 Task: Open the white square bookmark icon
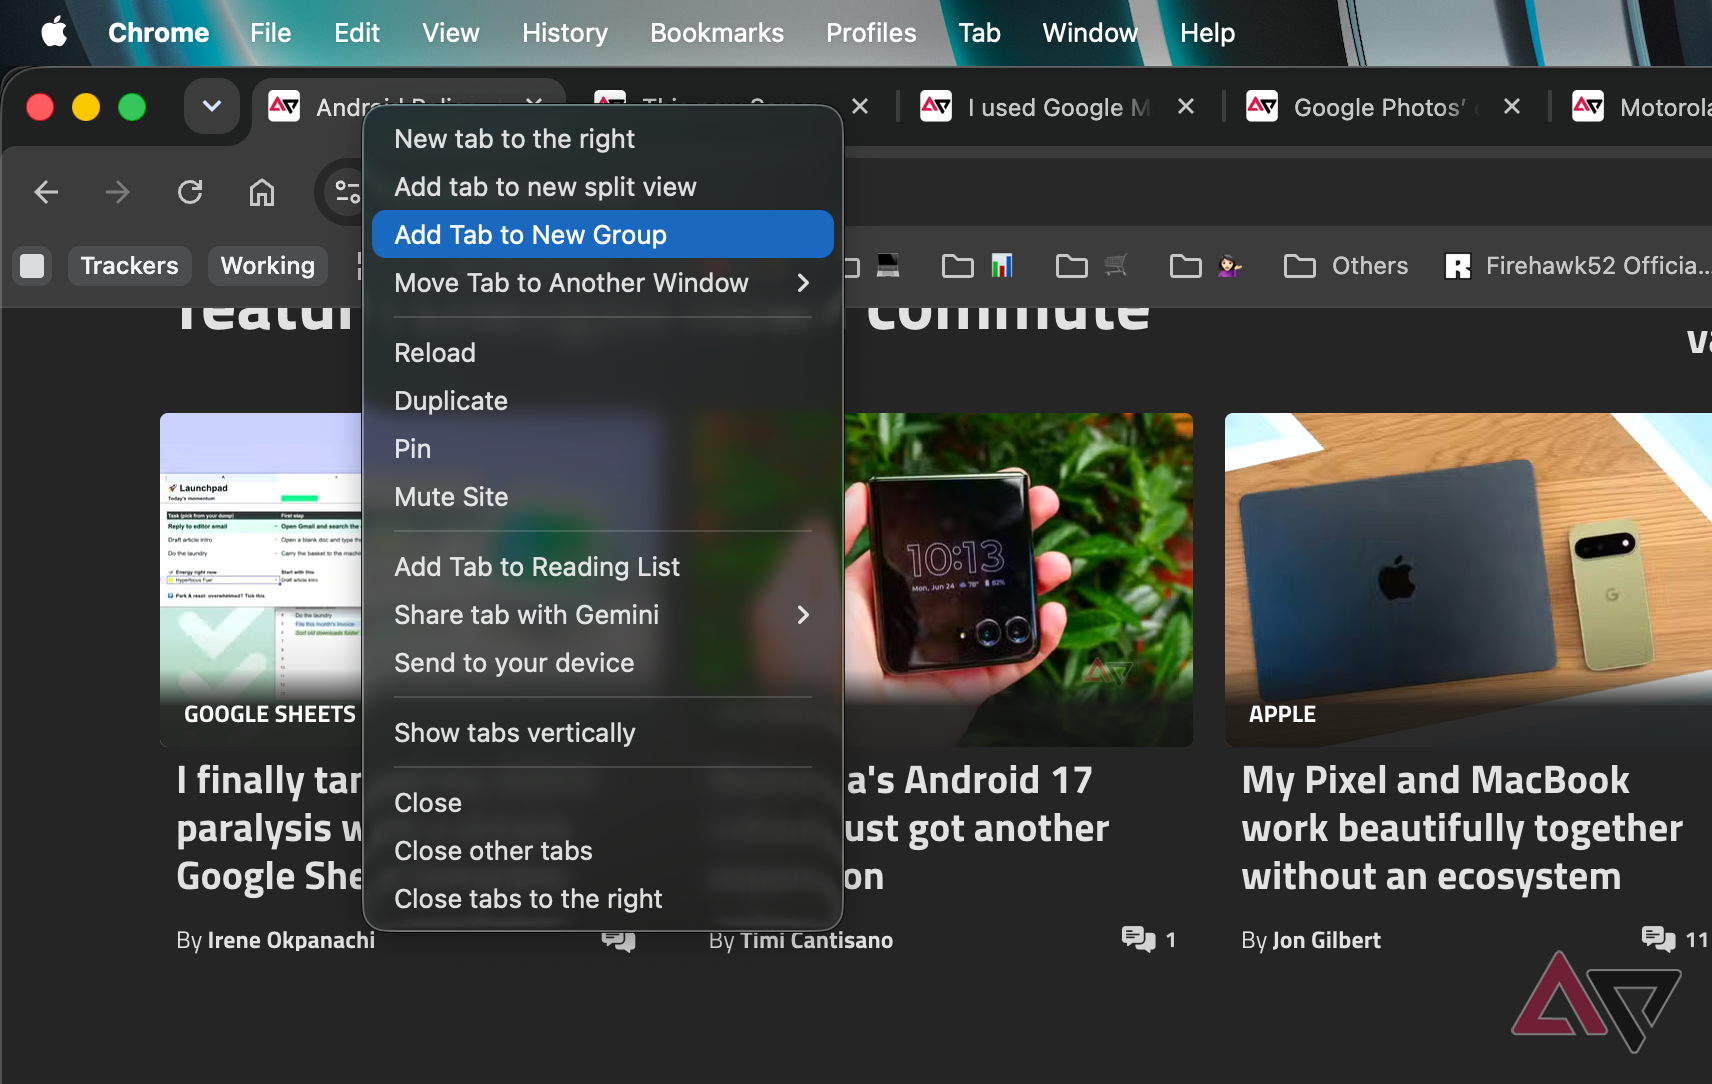pos(32,265)
